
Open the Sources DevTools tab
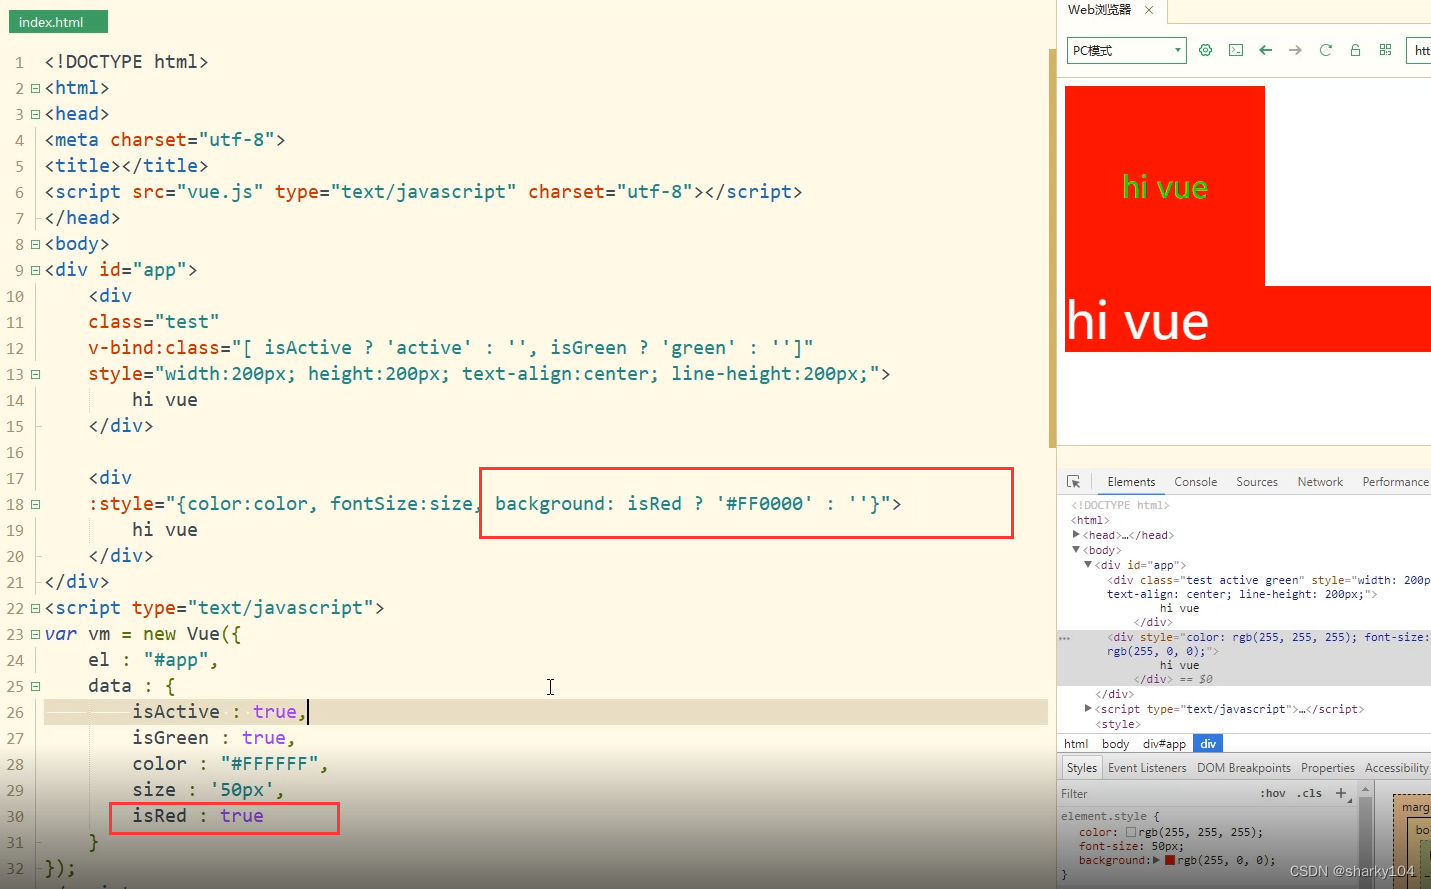pos(1257,482)
